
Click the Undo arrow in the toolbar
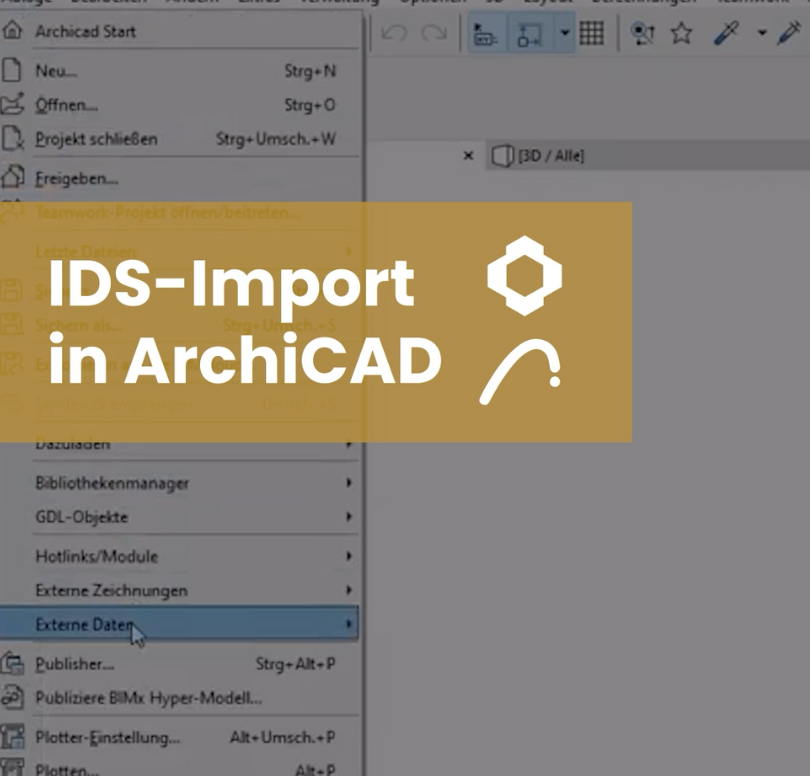(394, 33)
